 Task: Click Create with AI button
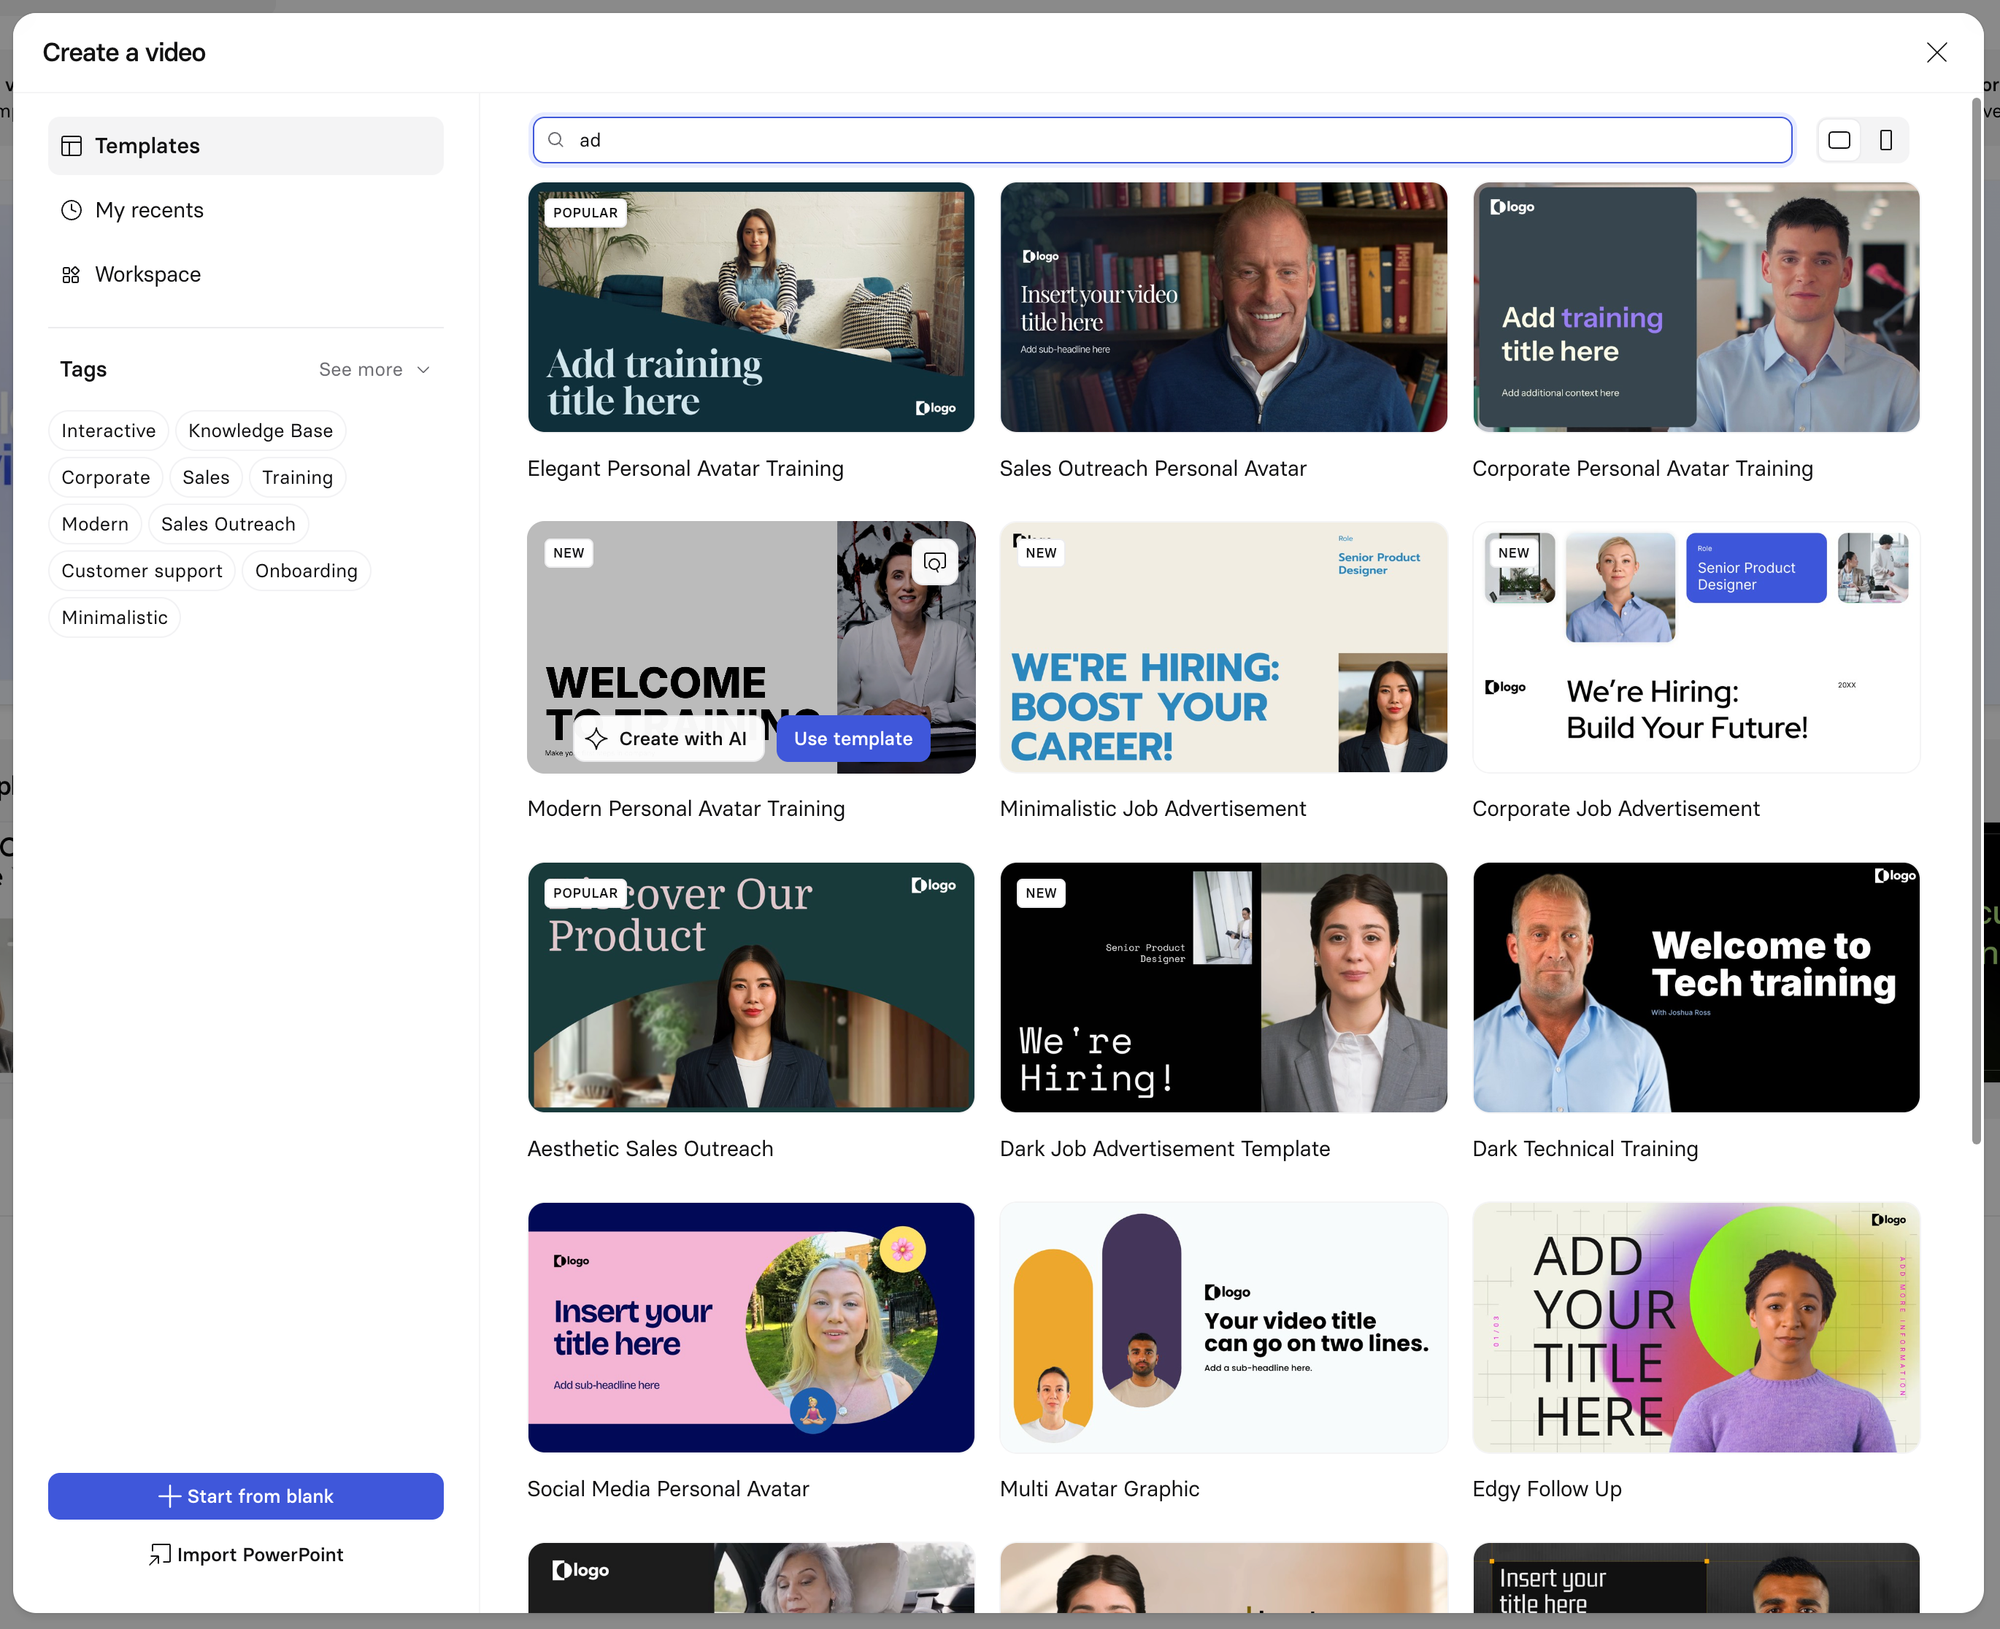669,739
